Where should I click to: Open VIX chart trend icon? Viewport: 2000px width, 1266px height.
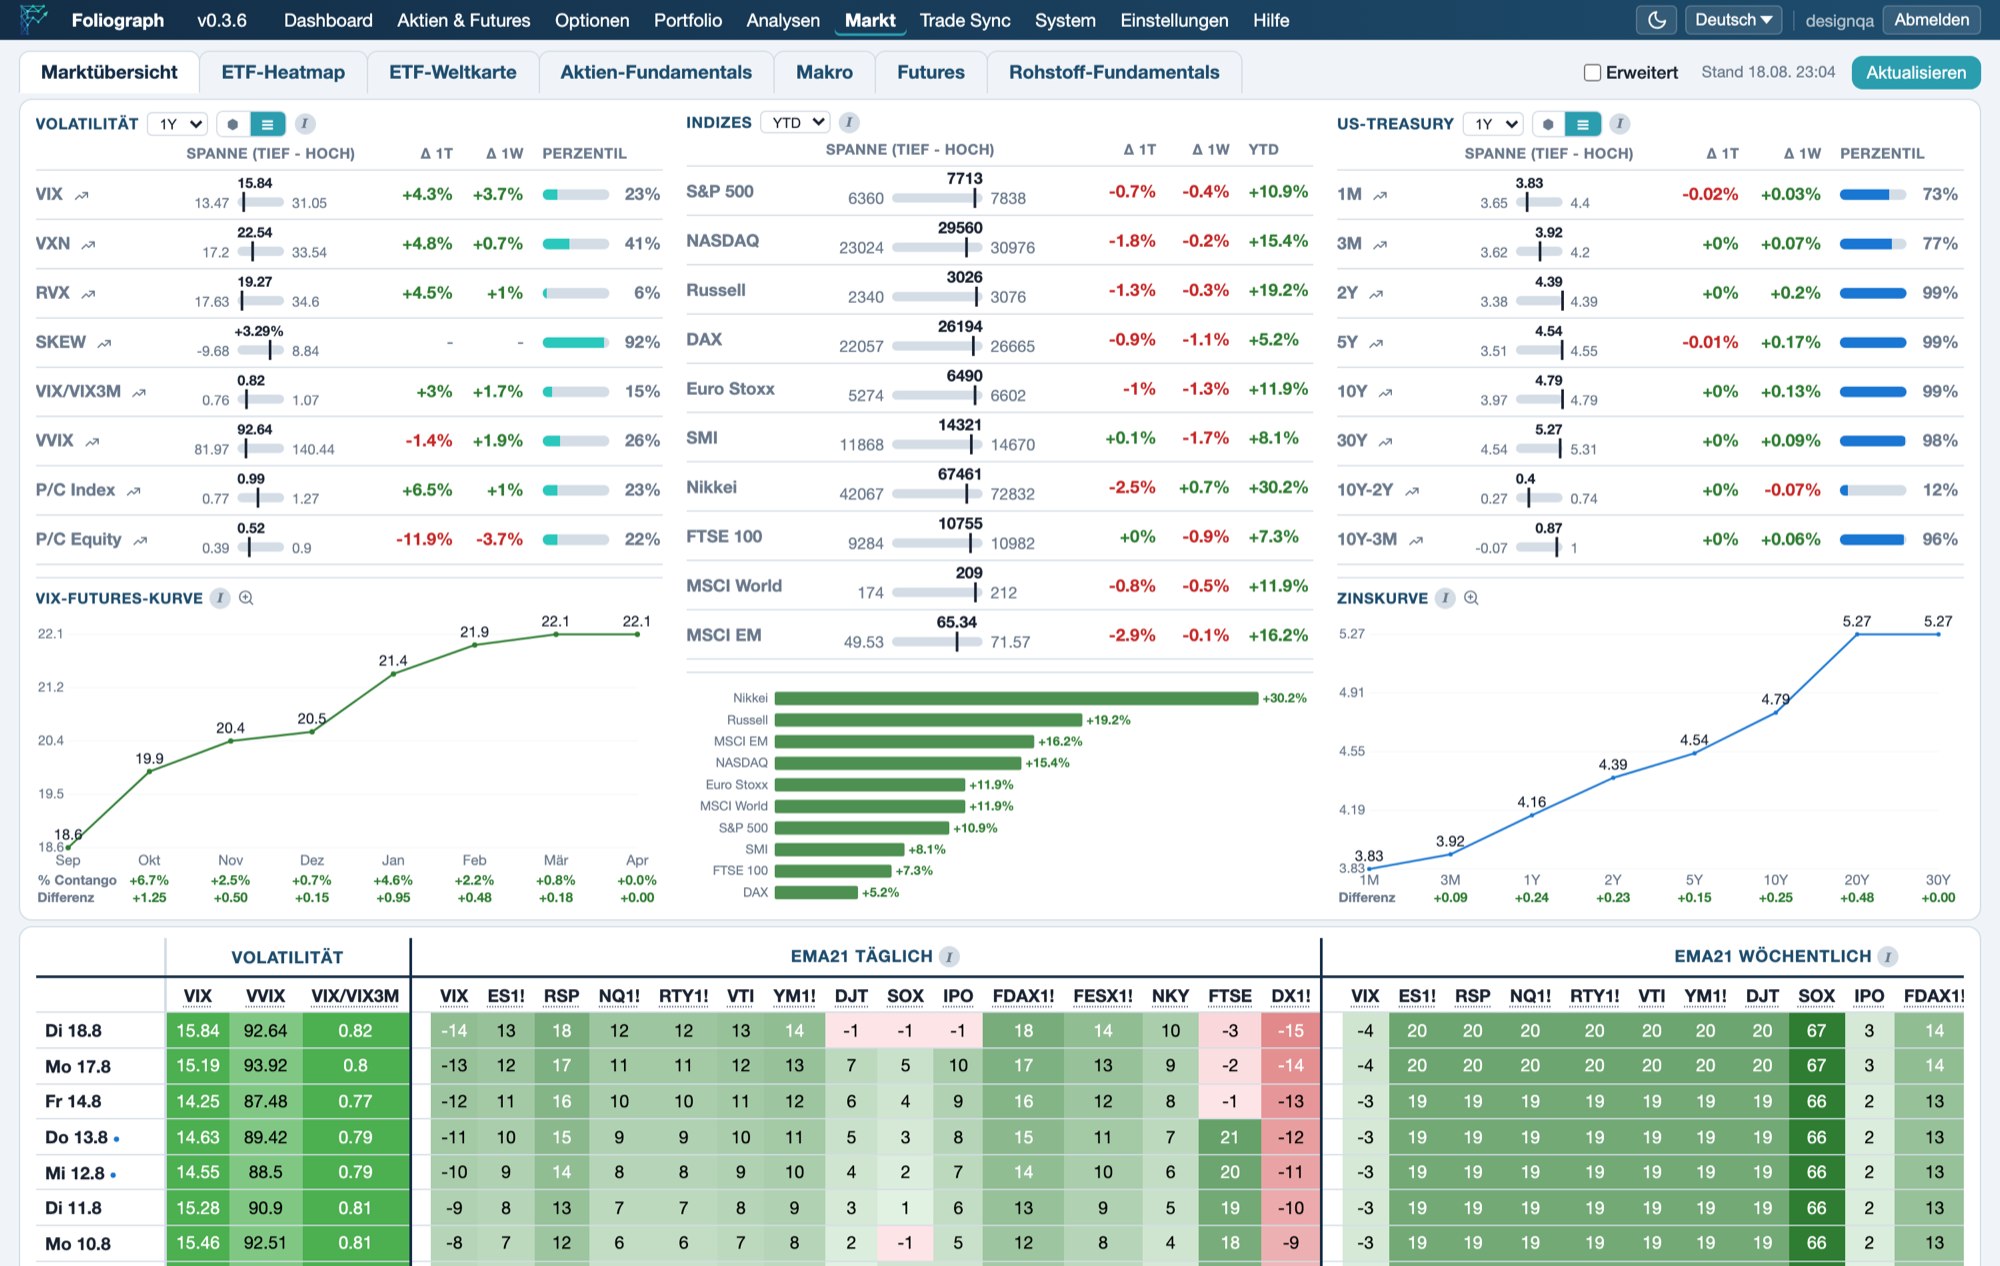[x=82, y=195]
